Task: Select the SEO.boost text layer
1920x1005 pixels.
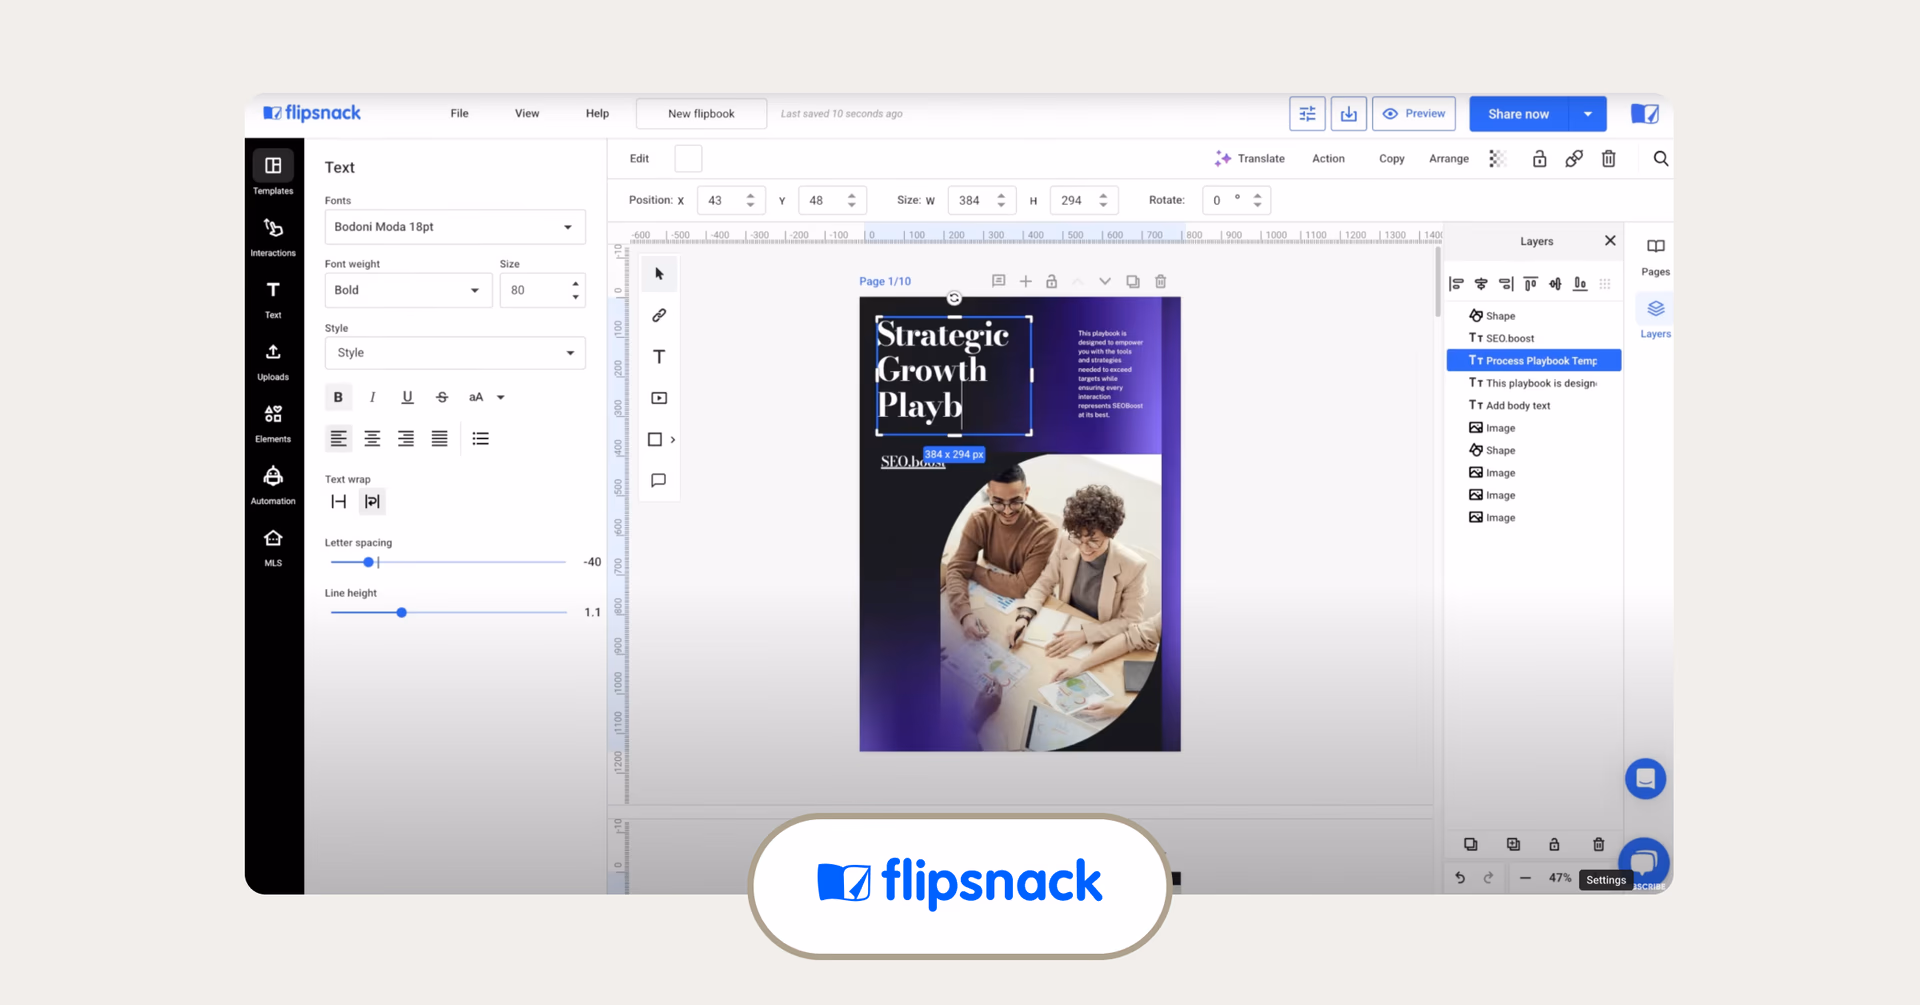Action: coord(1534,338)
